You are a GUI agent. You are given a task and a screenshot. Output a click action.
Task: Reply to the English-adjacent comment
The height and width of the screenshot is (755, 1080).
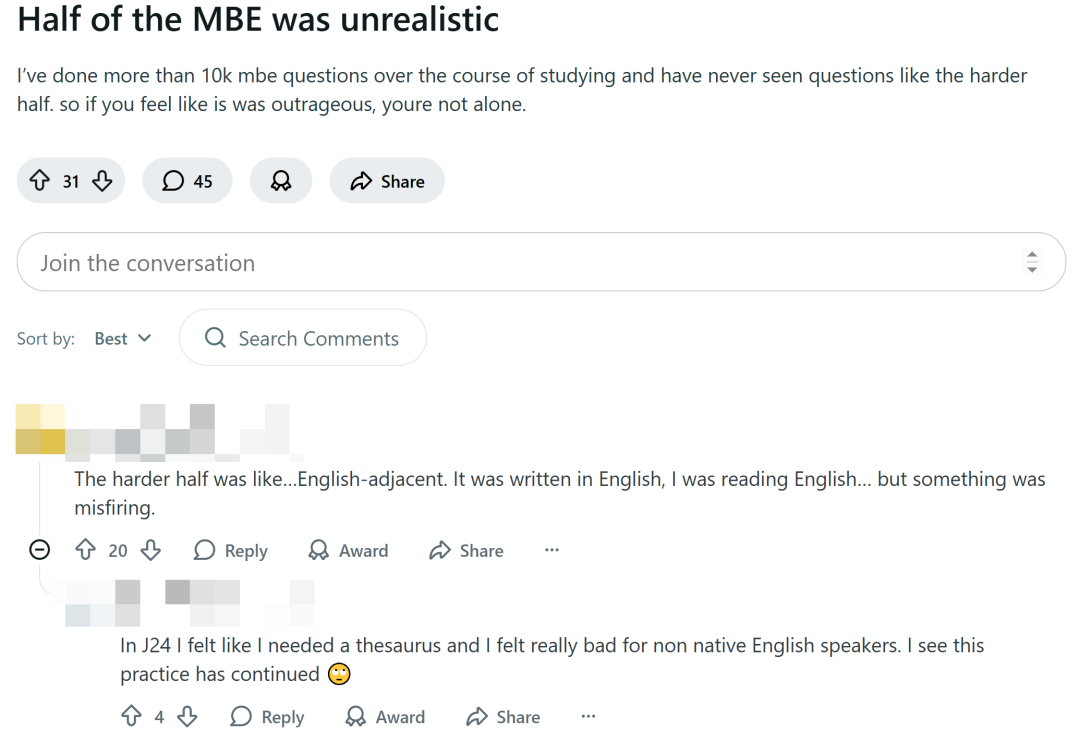pos(231,551)
